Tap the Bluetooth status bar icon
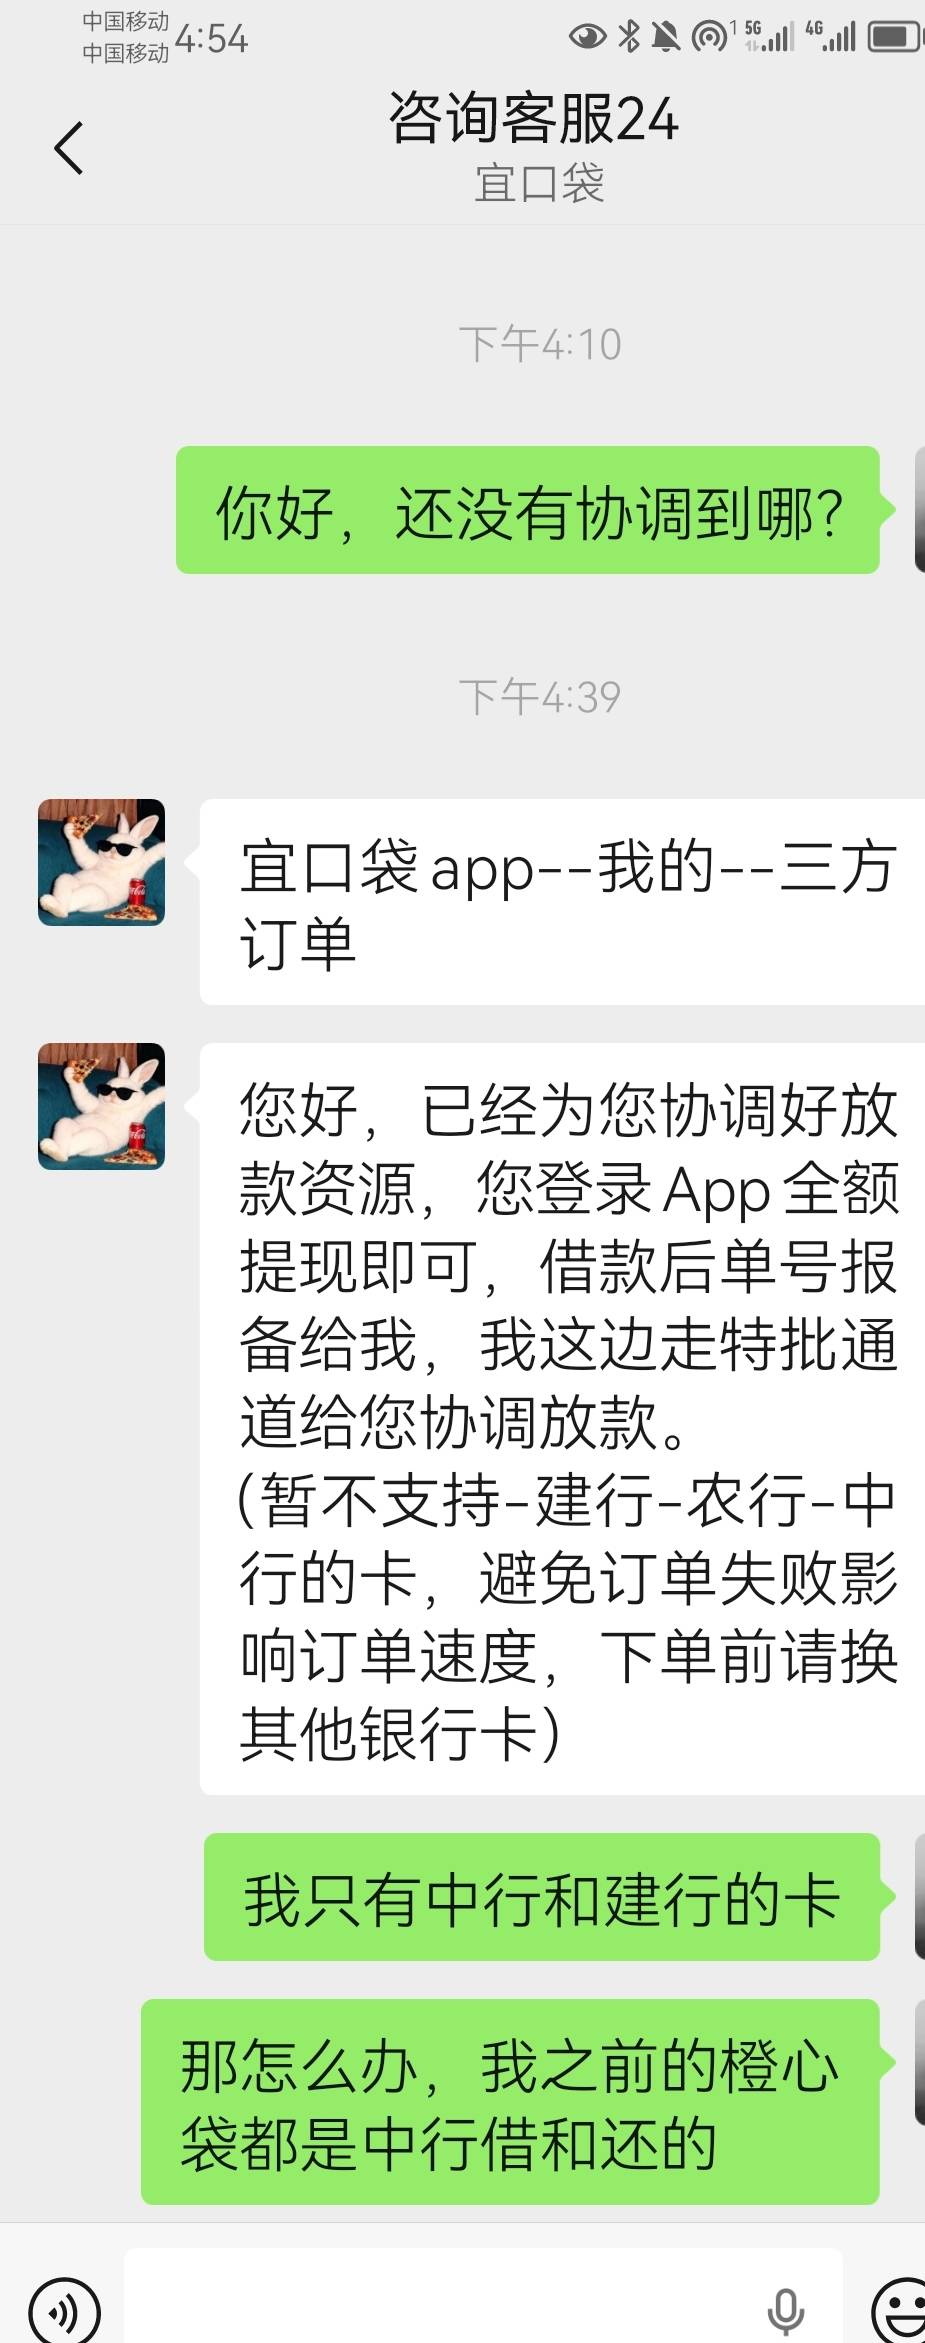 629,37
